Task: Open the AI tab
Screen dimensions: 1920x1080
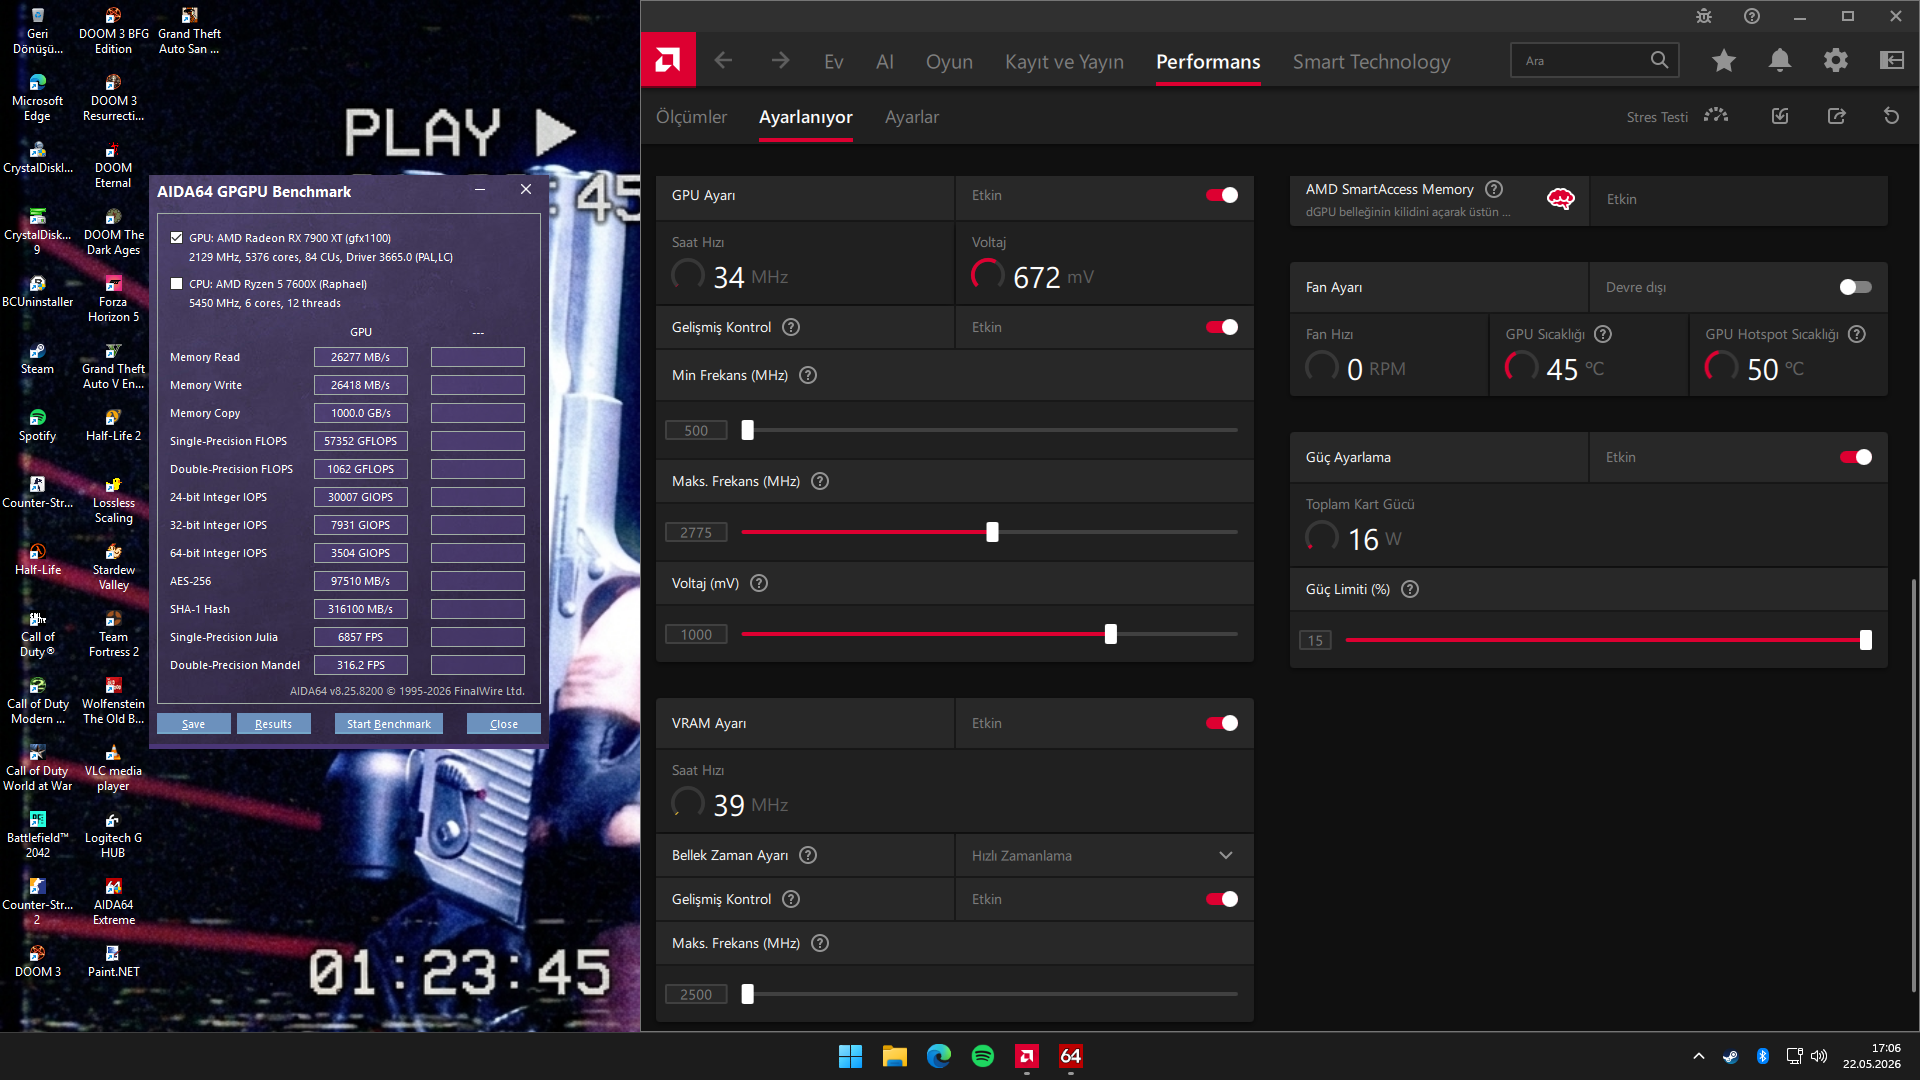Action: coord(885,62)
